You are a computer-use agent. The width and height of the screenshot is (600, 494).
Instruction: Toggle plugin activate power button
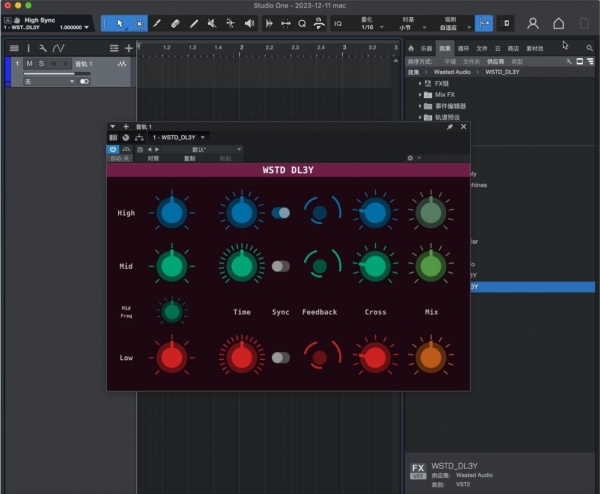[x=112, y=149]
